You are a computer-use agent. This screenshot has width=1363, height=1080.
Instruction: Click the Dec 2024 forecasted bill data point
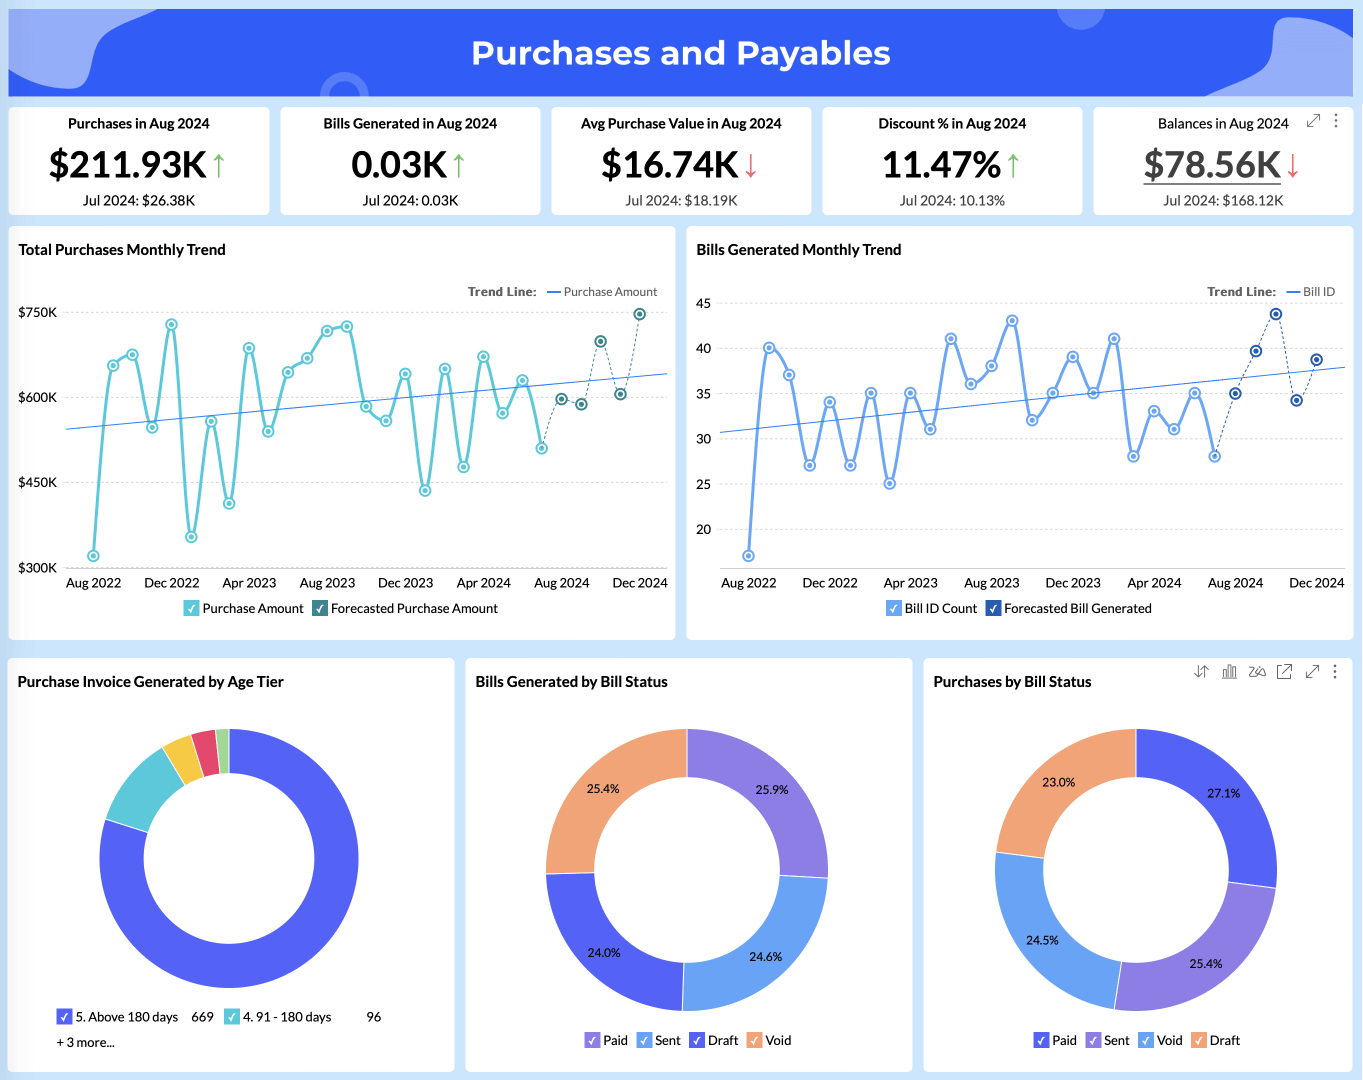click(x=1317, y=360)
